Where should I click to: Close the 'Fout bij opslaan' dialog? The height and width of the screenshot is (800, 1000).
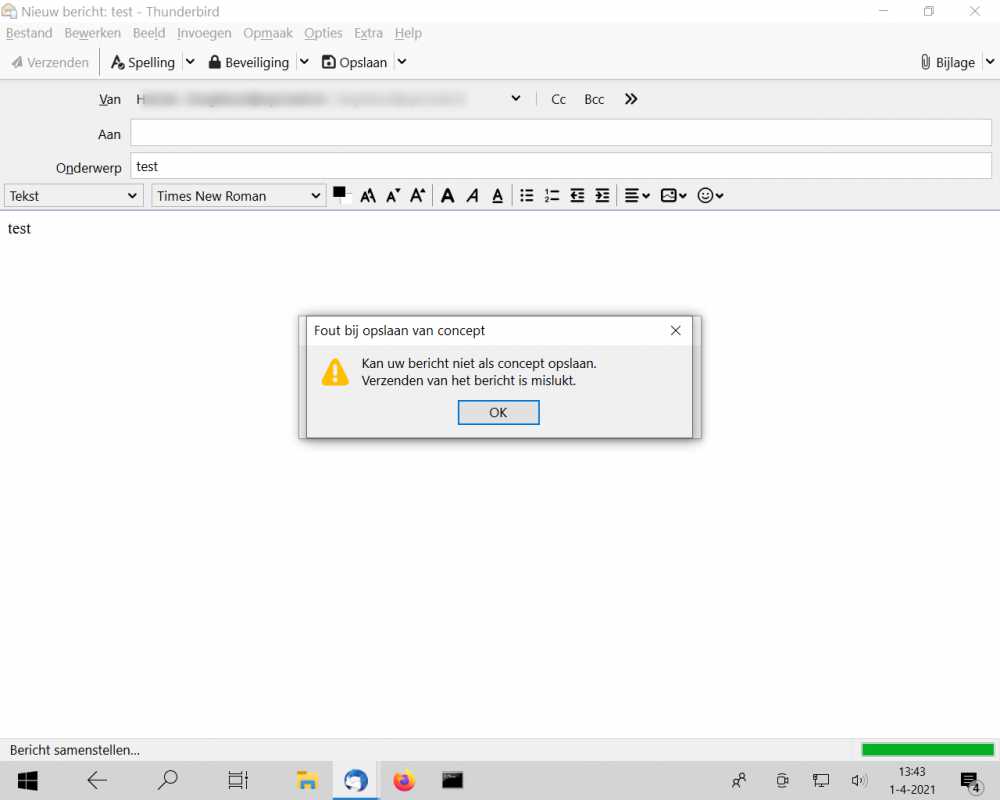[x=675, y=330]
